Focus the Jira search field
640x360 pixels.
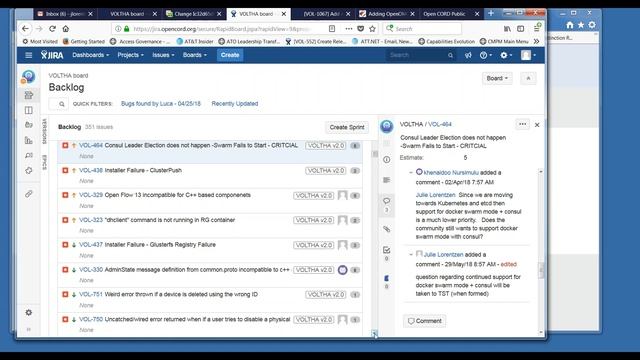420,55
